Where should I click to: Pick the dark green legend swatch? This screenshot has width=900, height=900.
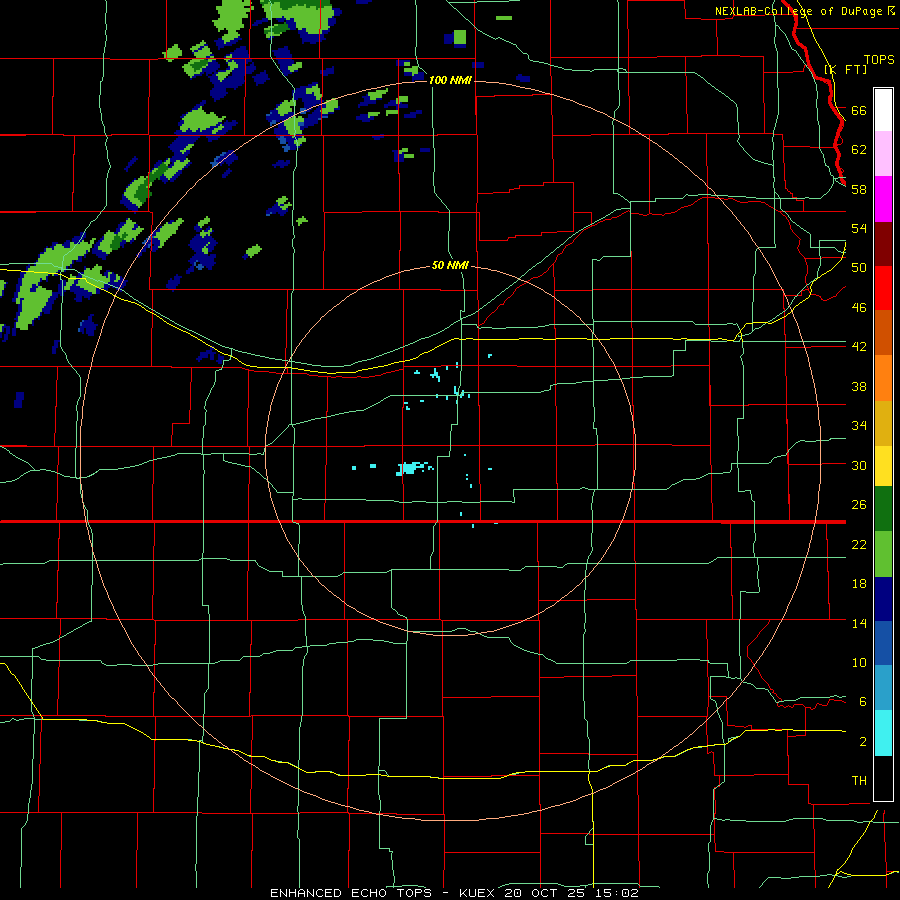883,509
